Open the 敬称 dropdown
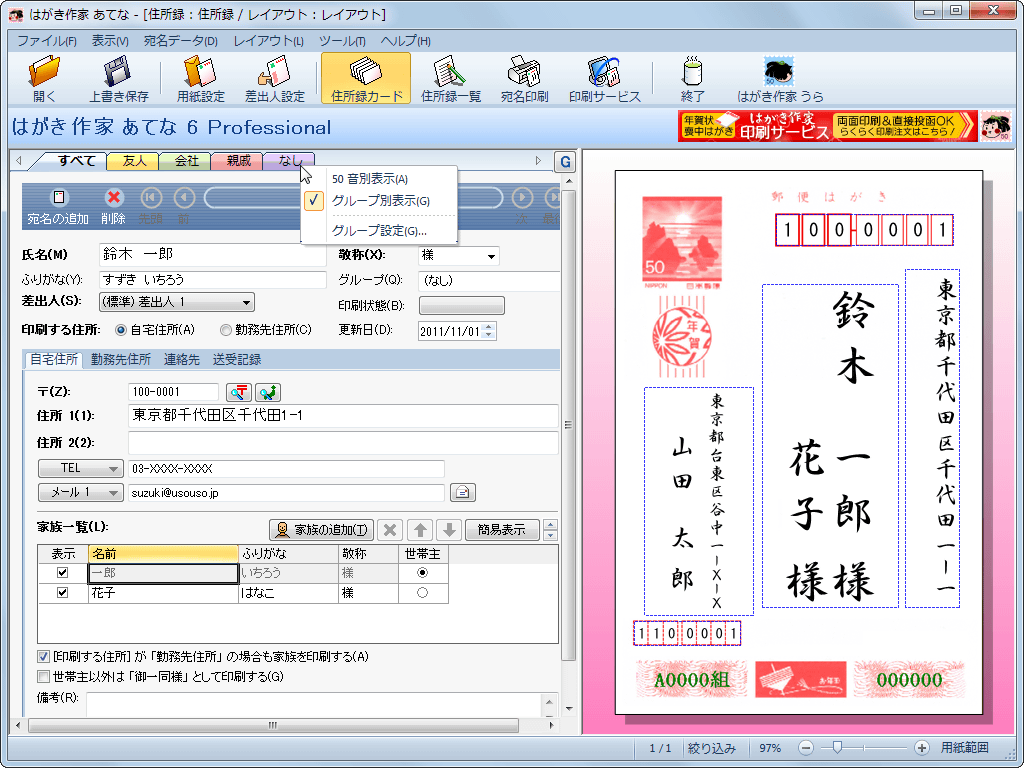 [491, 257]
